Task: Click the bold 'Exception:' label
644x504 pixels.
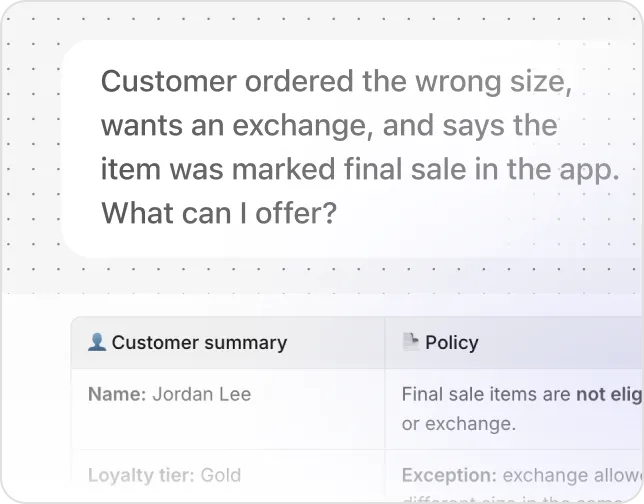Action: (449, 475)
